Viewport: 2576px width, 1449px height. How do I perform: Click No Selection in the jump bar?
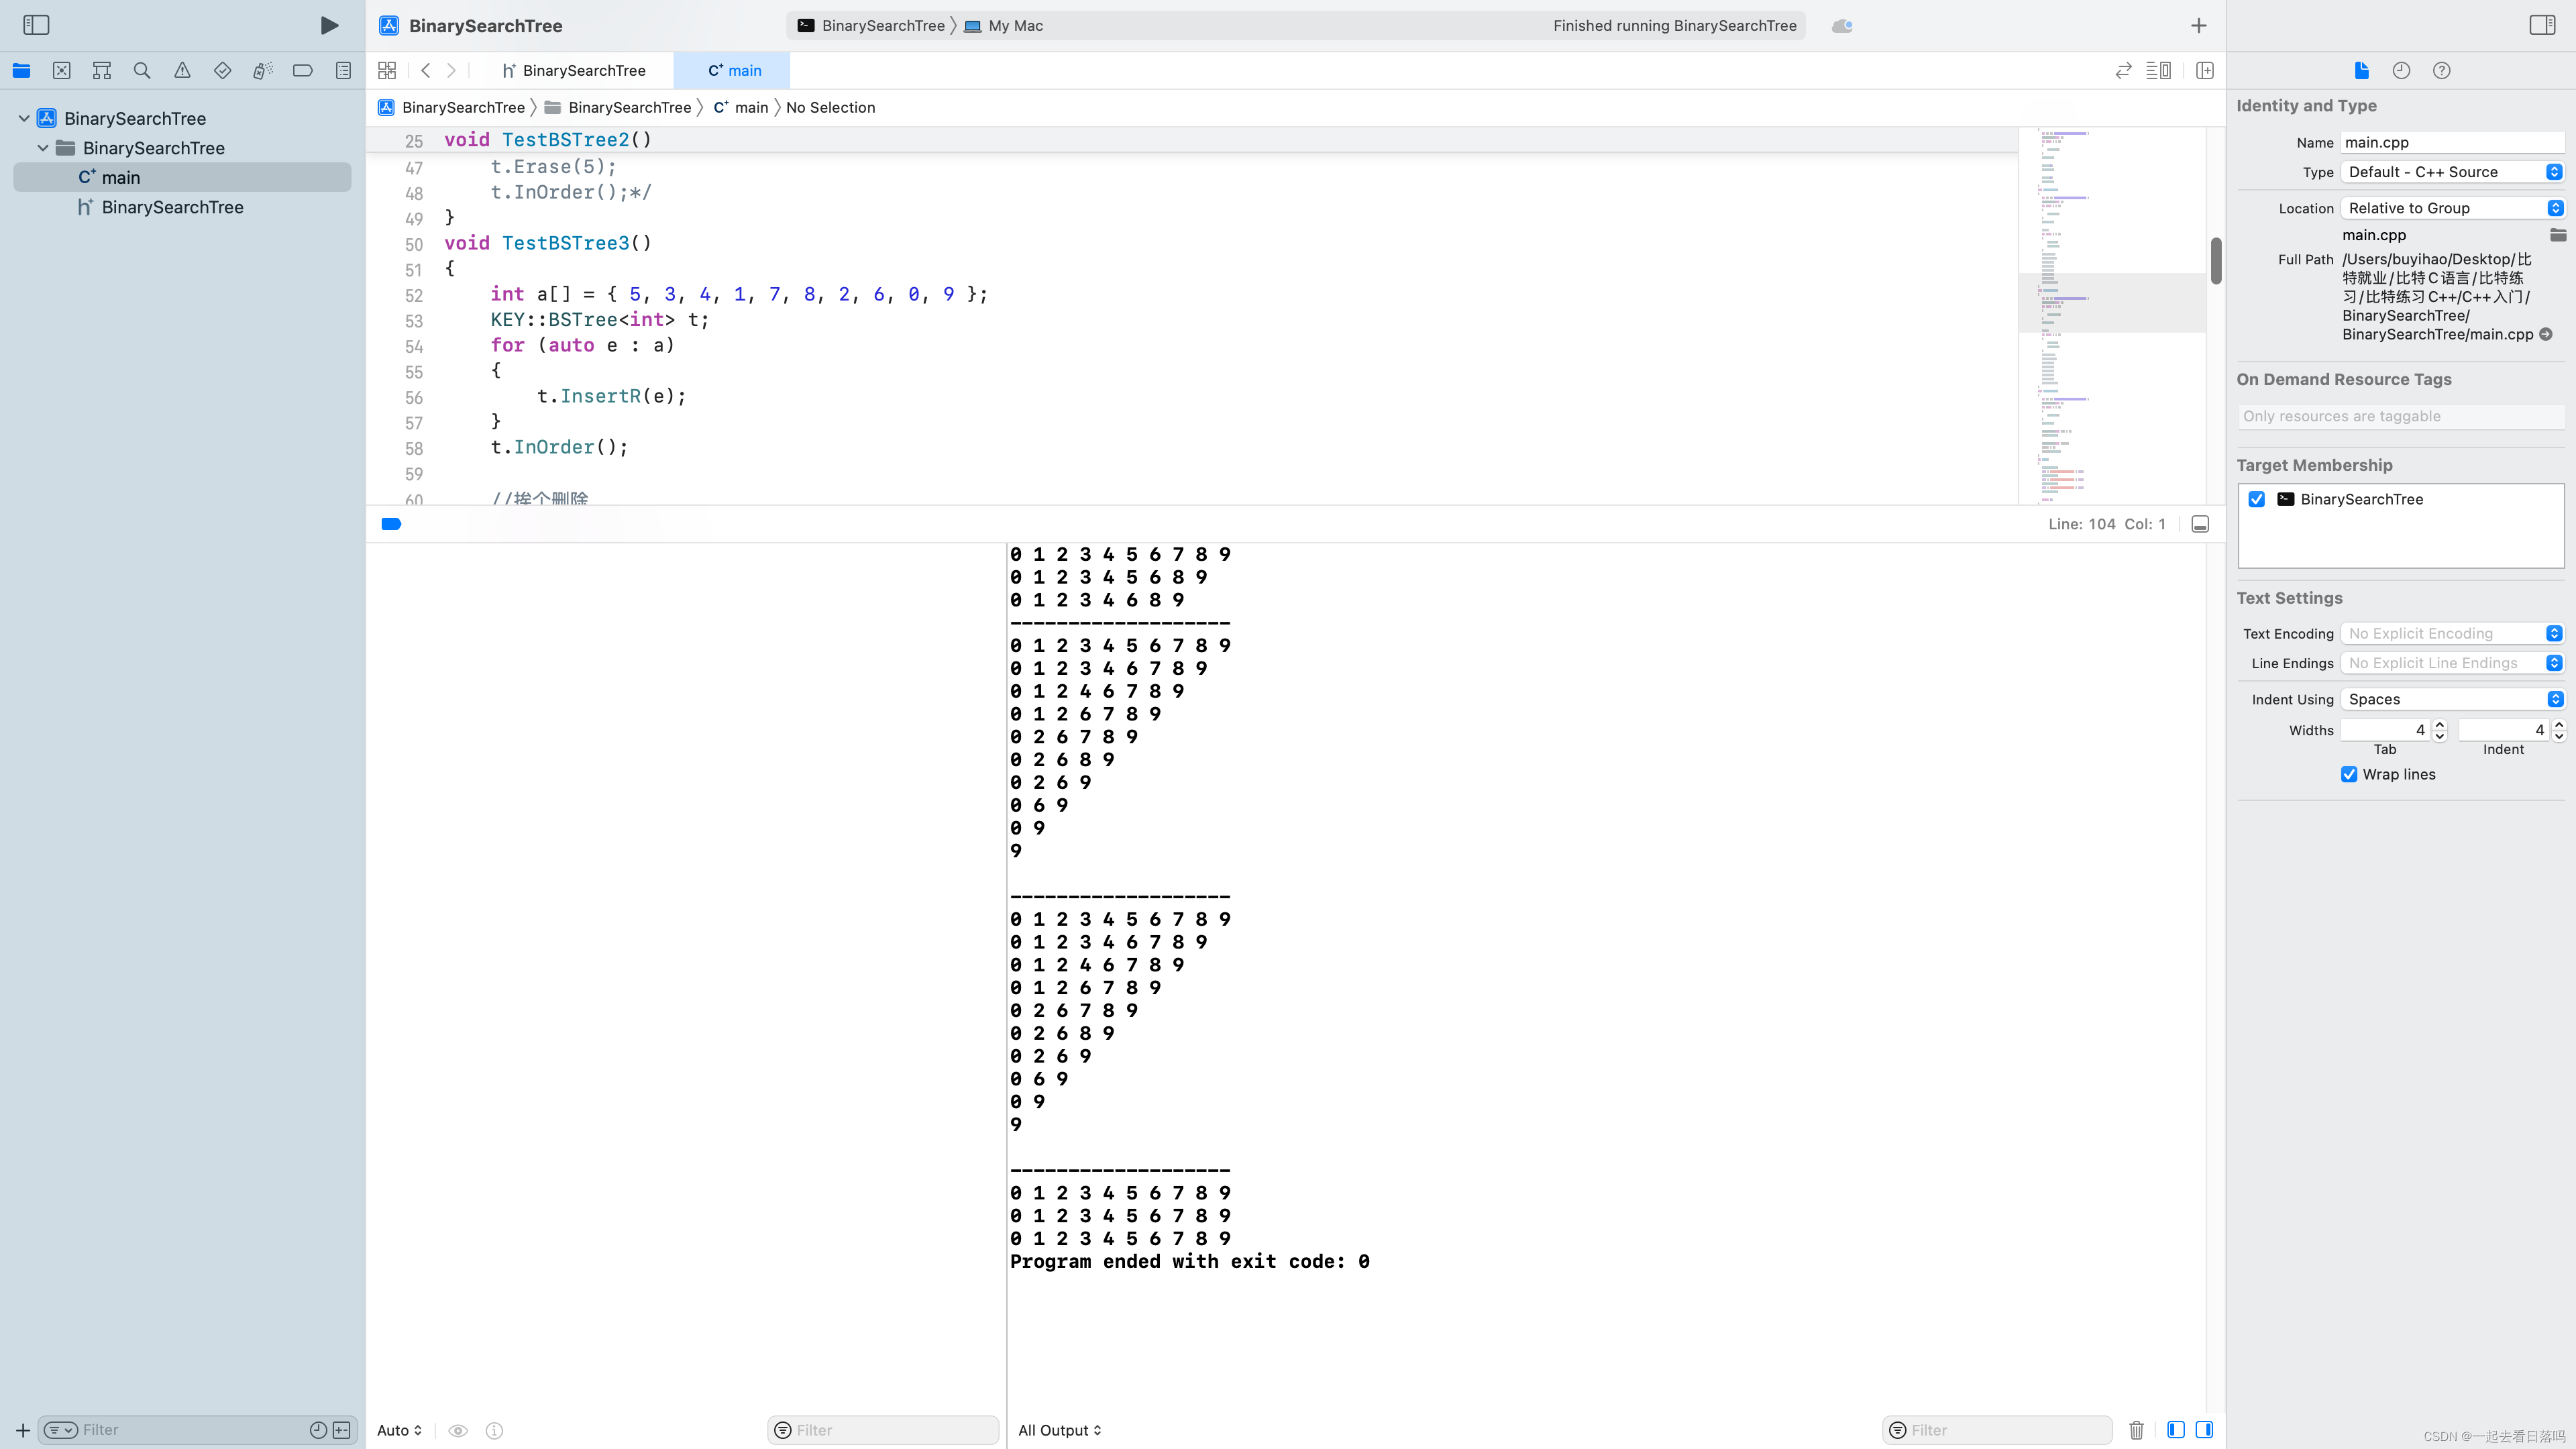coord(830,107)
